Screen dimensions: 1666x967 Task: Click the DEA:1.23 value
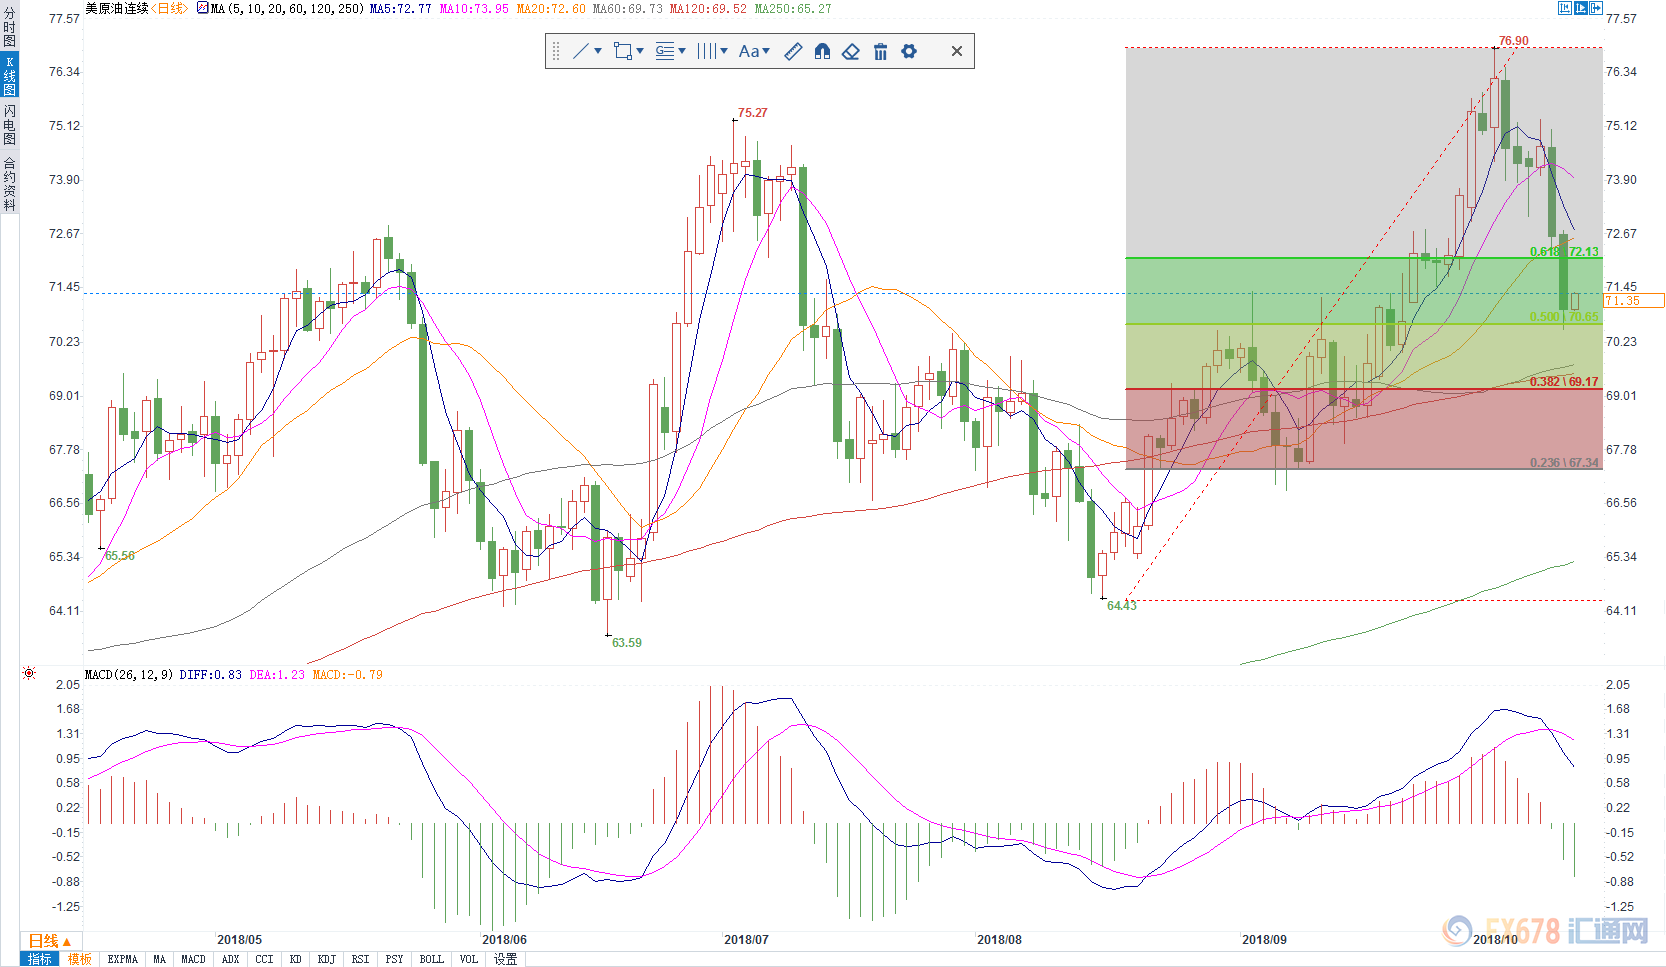(x=277, y=675)
